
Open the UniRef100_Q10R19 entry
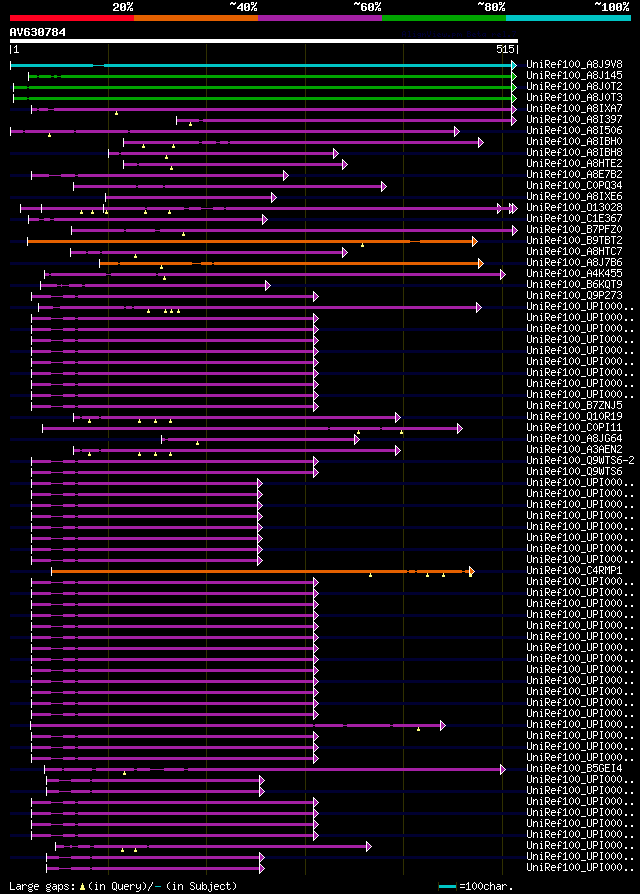[574, 417]
